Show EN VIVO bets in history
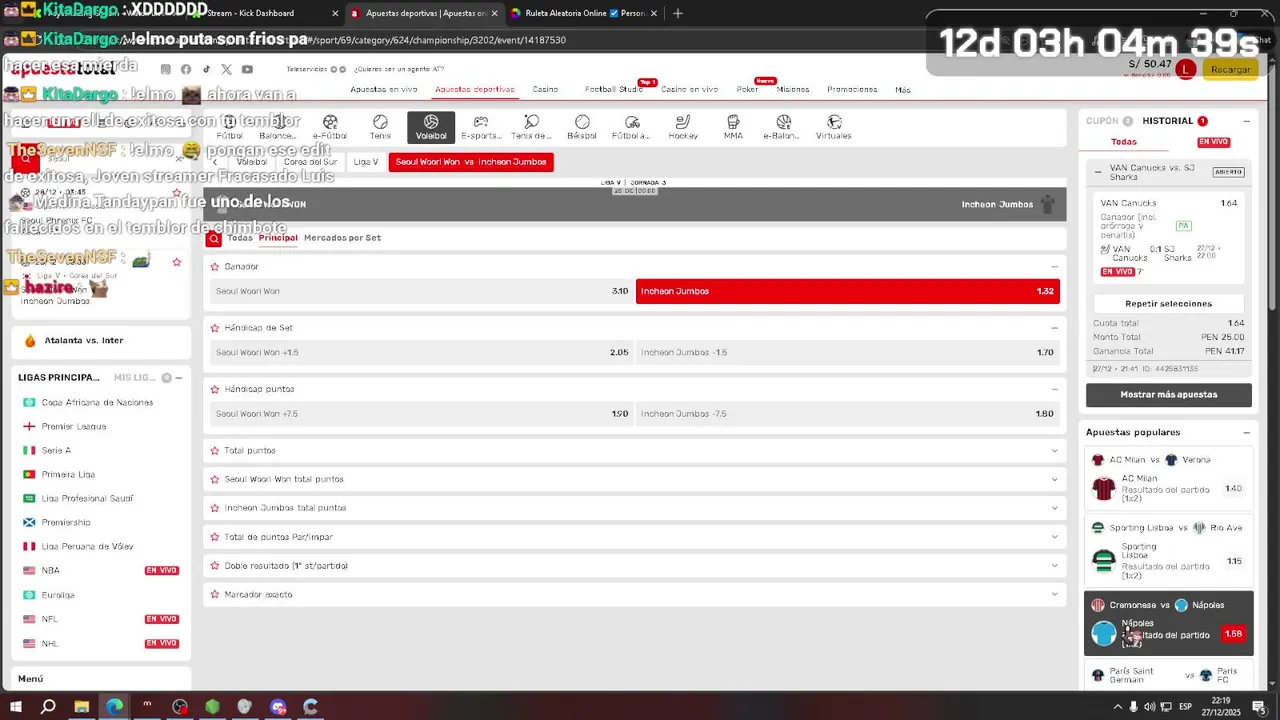Image resolution: width=1280 pixels, height=720 pixels. 1213,142
